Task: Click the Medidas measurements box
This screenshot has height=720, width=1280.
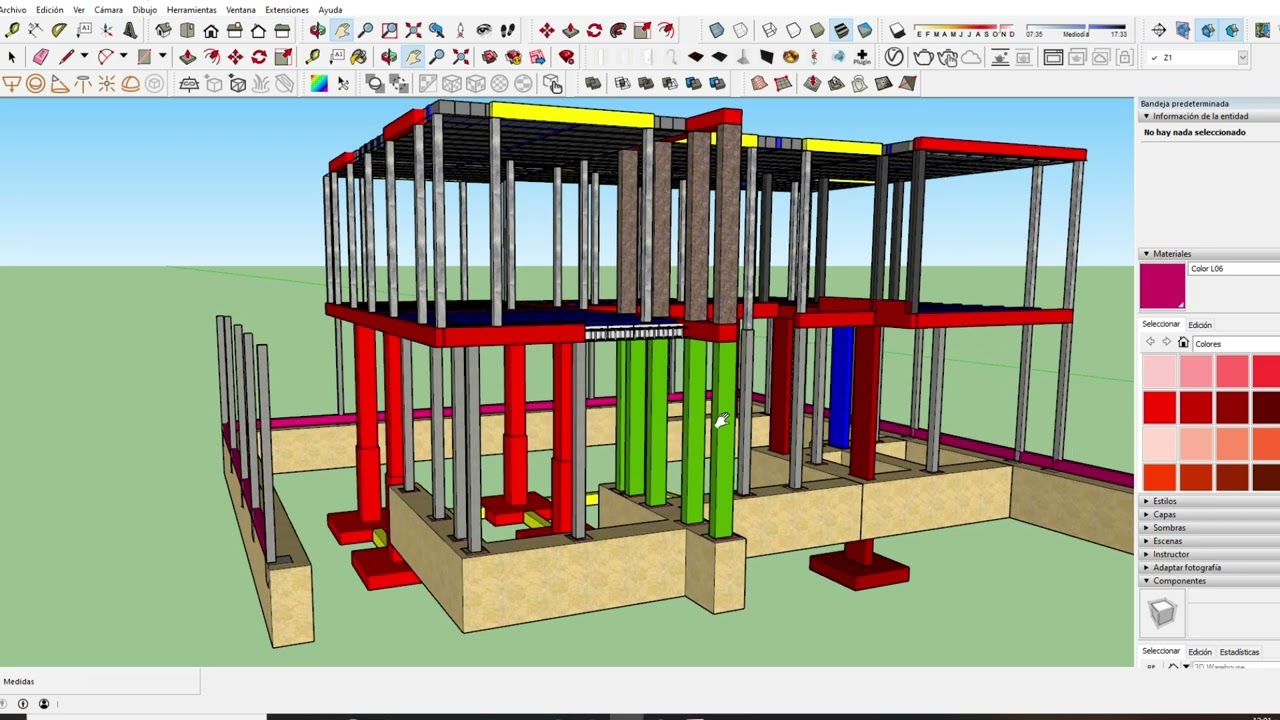Action: click(100, 682)
